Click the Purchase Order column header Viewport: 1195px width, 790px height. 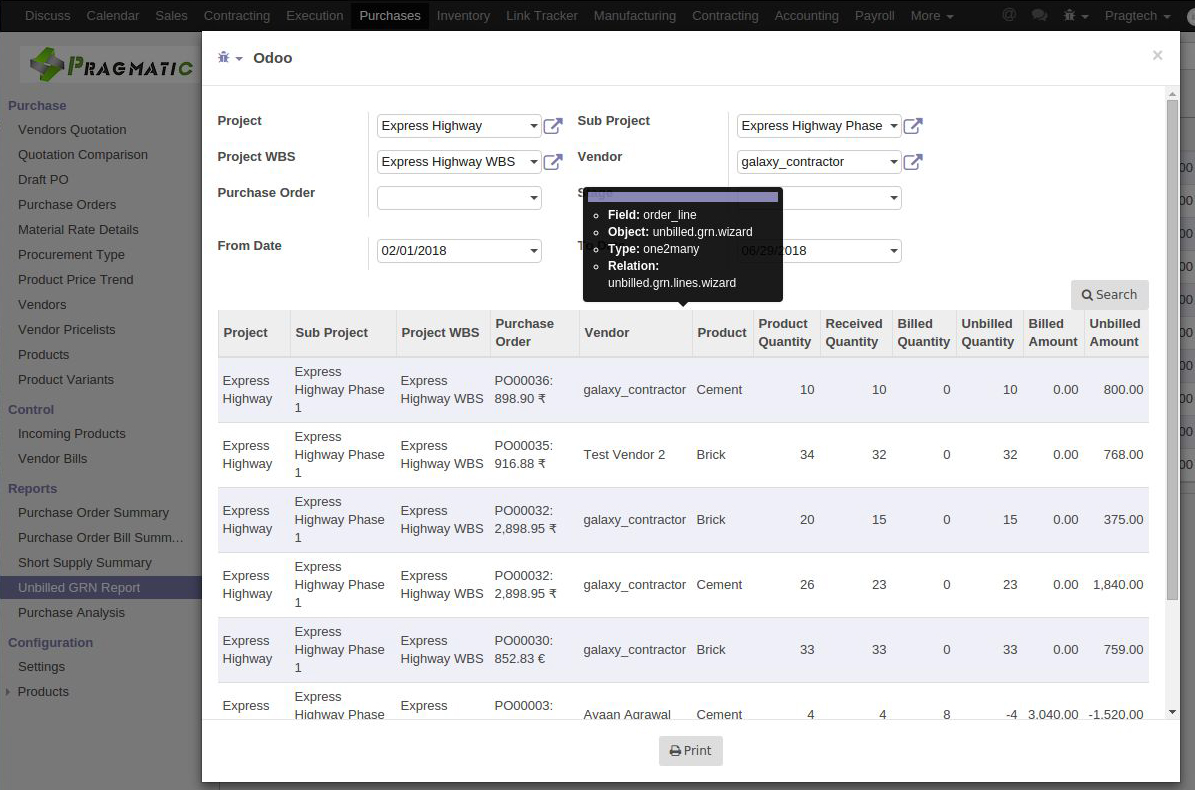[x=534, y=333]
